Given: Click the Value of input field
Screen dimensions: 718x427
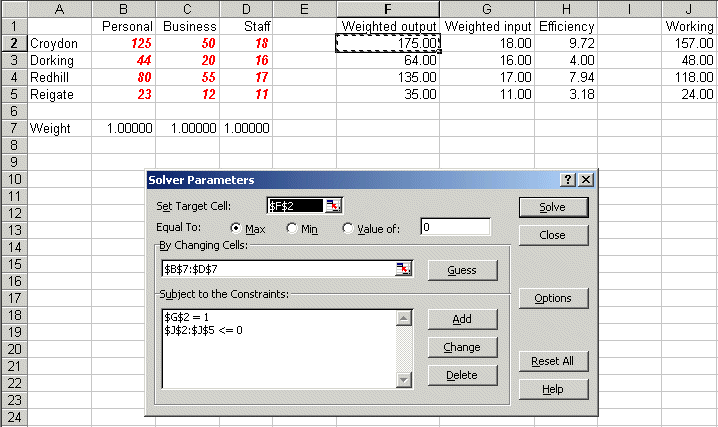Looking at the screenshot, I should (x=455, y=227).
